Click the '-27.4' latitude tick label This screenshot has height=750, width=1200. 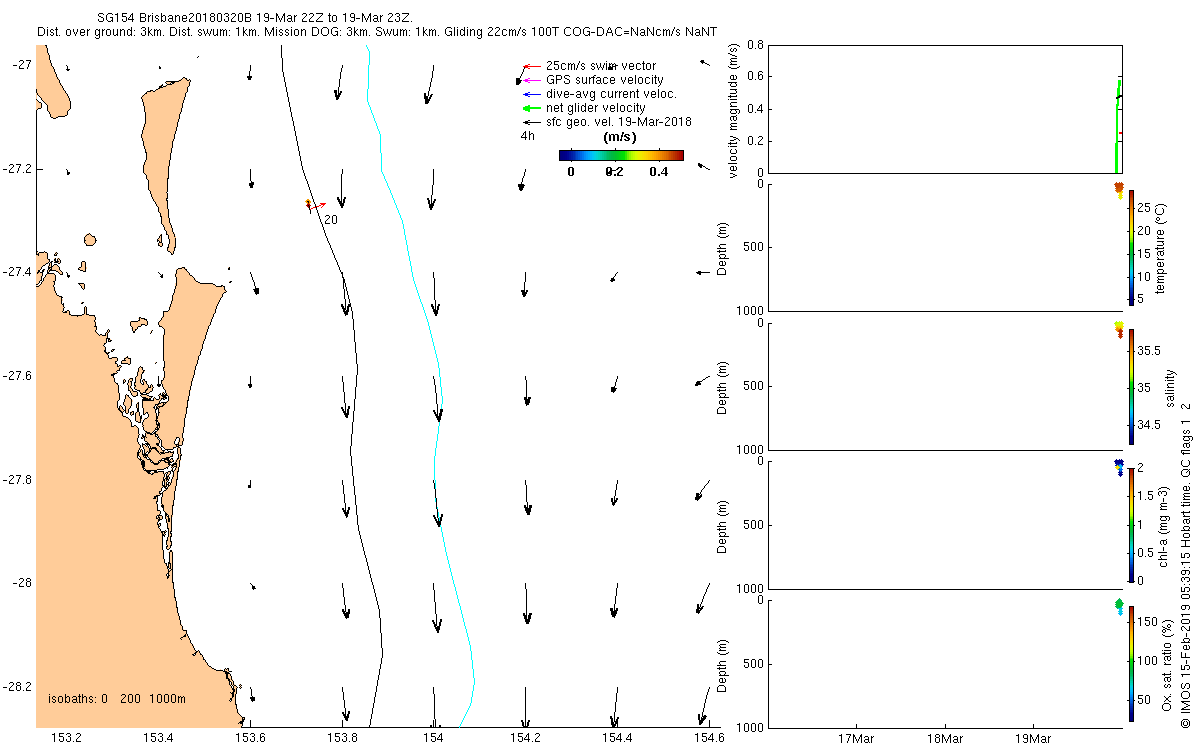pos(19,272)
